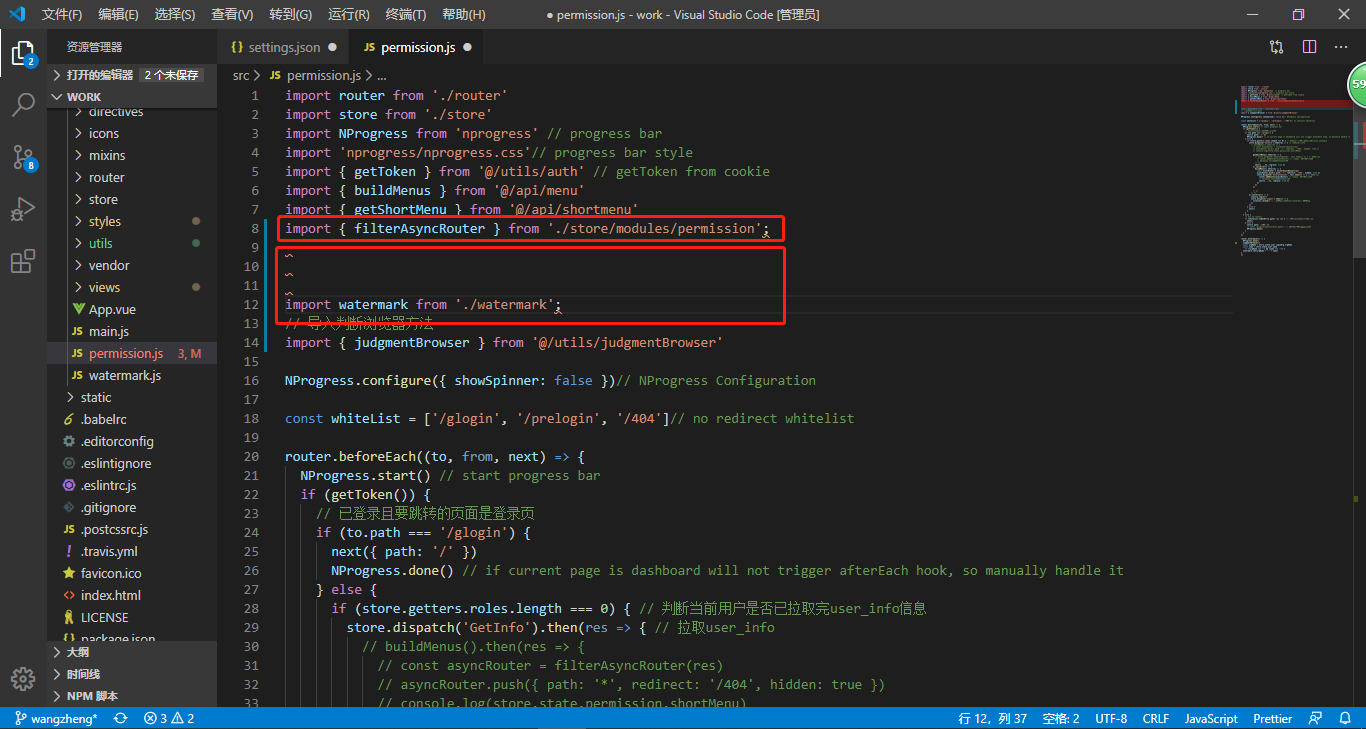This screenshot has width=1366, height=729.
Task: Click the split editor icon
Action: point(1309,47)
